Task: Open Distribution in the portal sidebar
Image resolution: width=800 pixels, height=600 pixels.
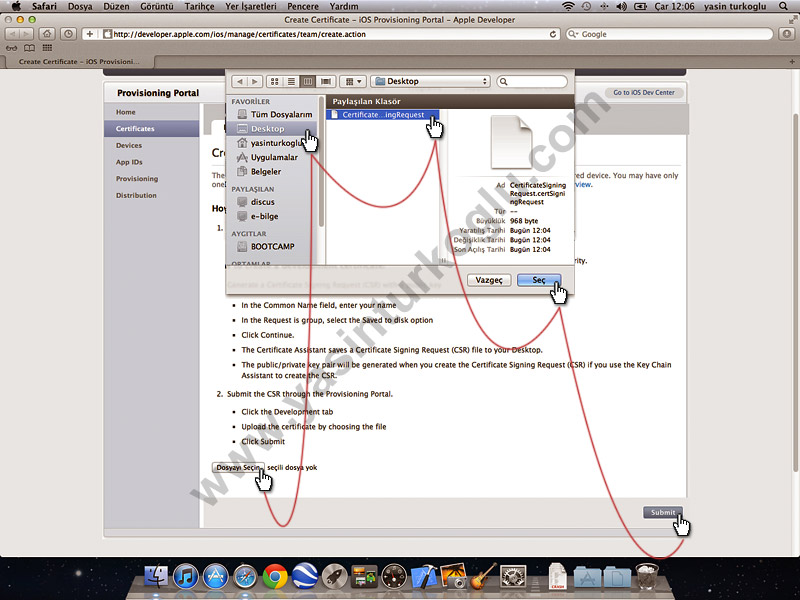Action: click(136, 195)
